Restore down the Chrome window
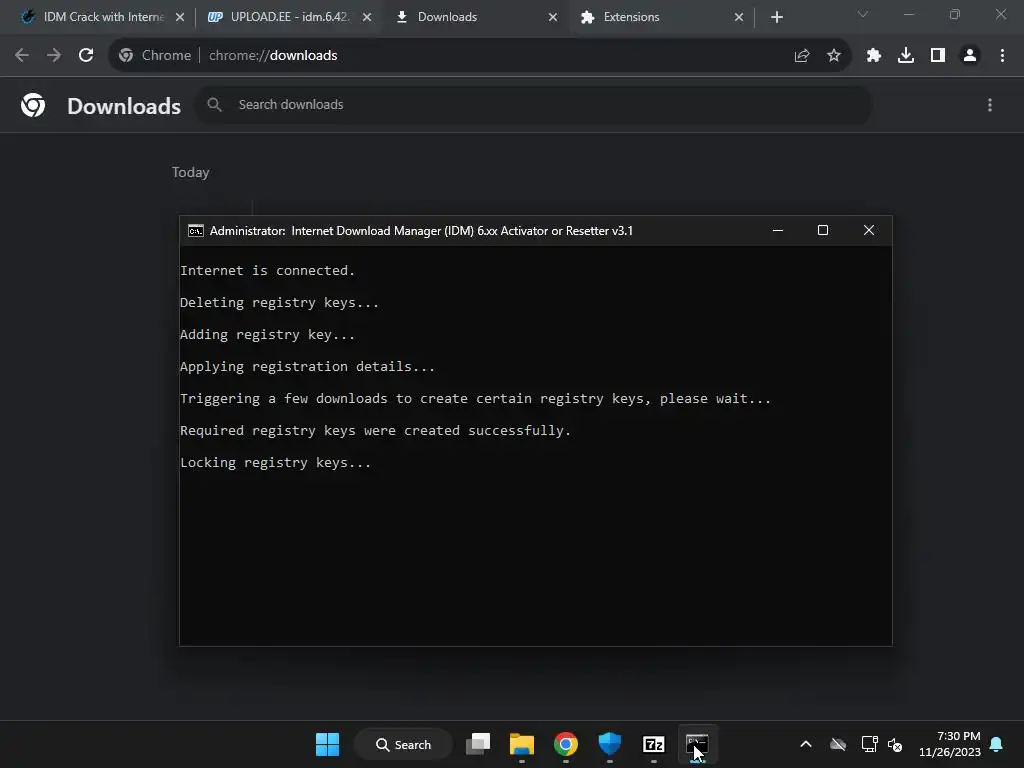 955,14
